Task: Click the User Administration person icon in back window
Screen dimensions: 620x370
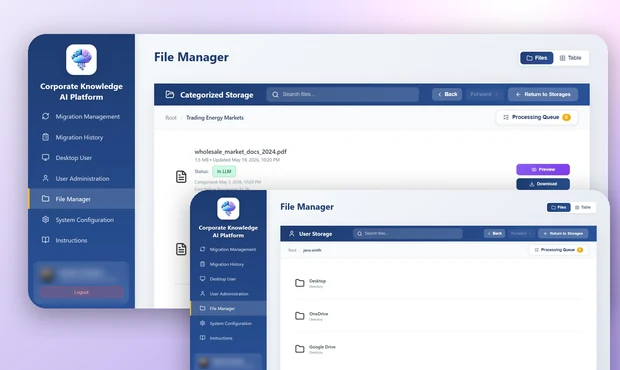Action: (45, 178)
